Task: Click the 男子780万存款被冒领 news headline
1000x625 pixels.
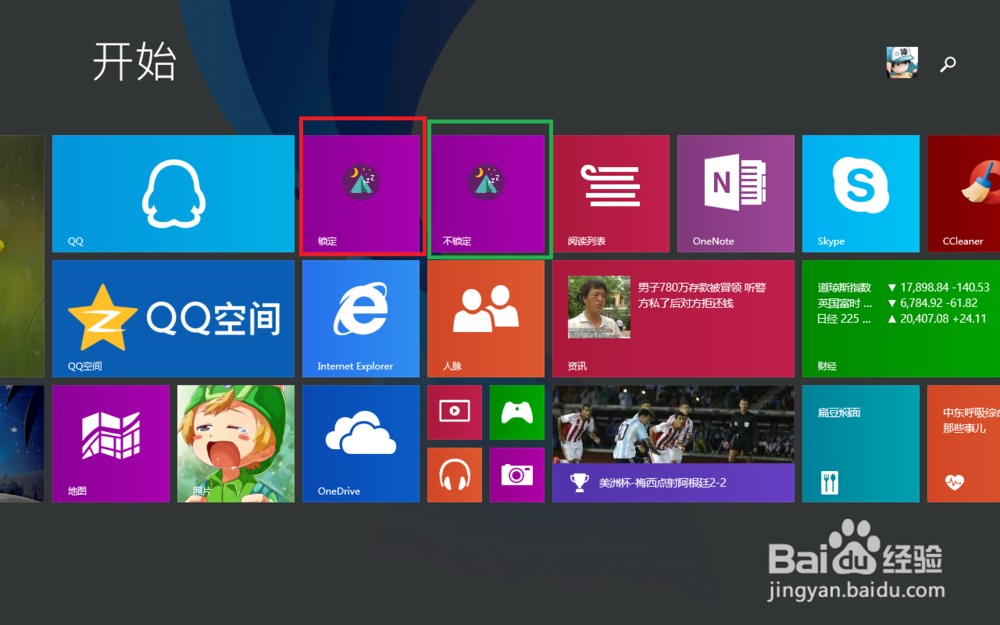Action: click(x=702, y=295)
